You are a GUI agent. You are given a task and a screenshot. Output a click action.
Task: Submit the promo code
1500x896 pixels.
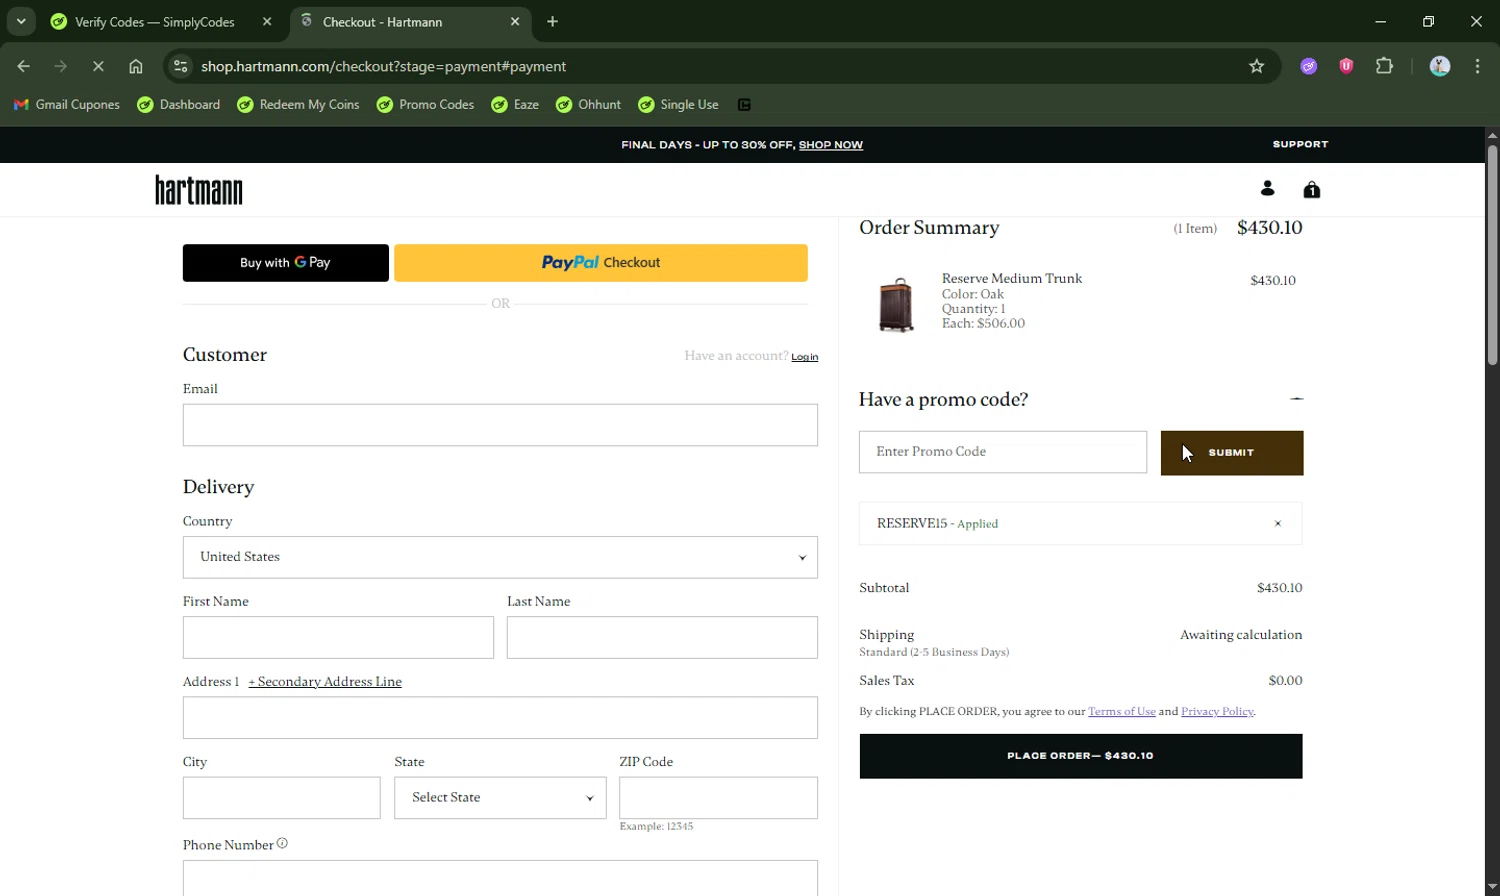pos(1232,453)
